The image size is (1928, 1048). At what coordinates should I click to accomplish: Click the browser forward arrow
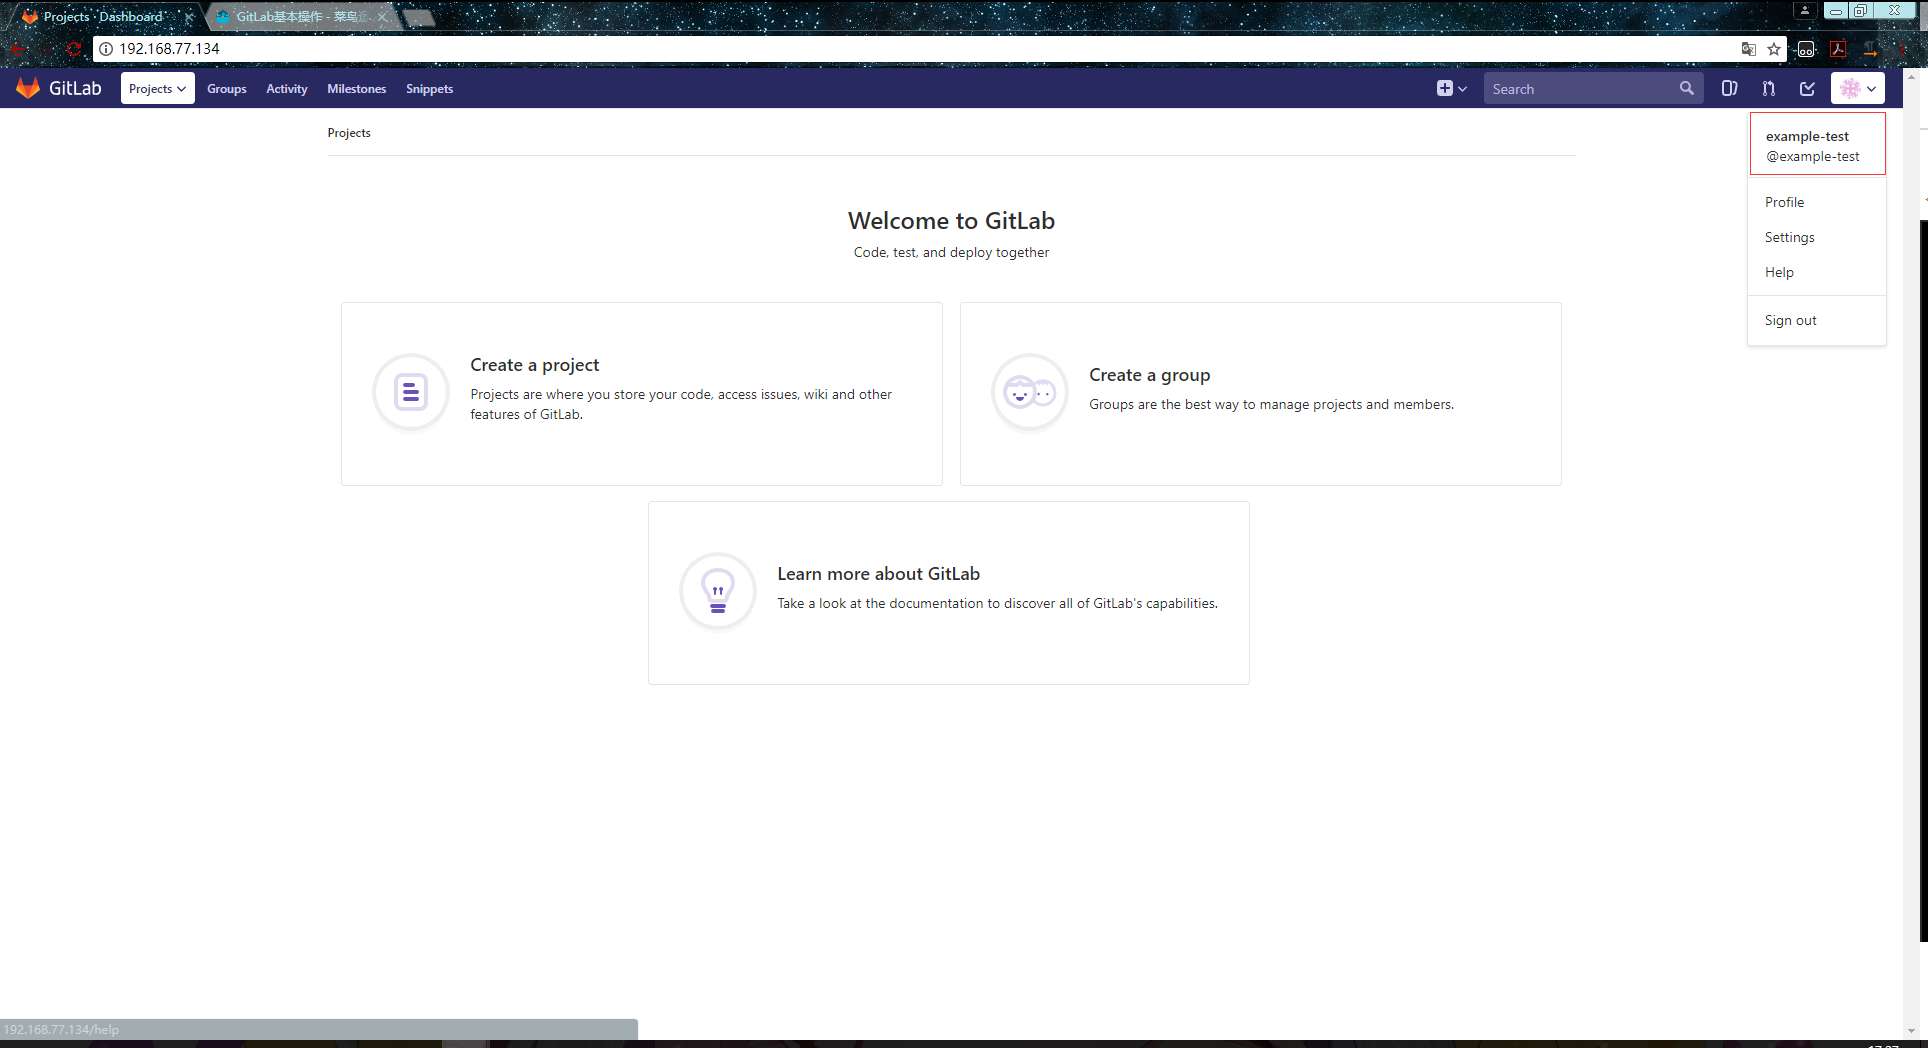46,48
